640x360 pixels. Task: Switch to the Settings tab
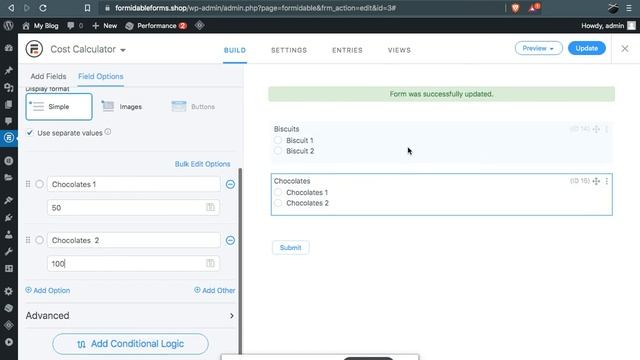tap(289, 50)
